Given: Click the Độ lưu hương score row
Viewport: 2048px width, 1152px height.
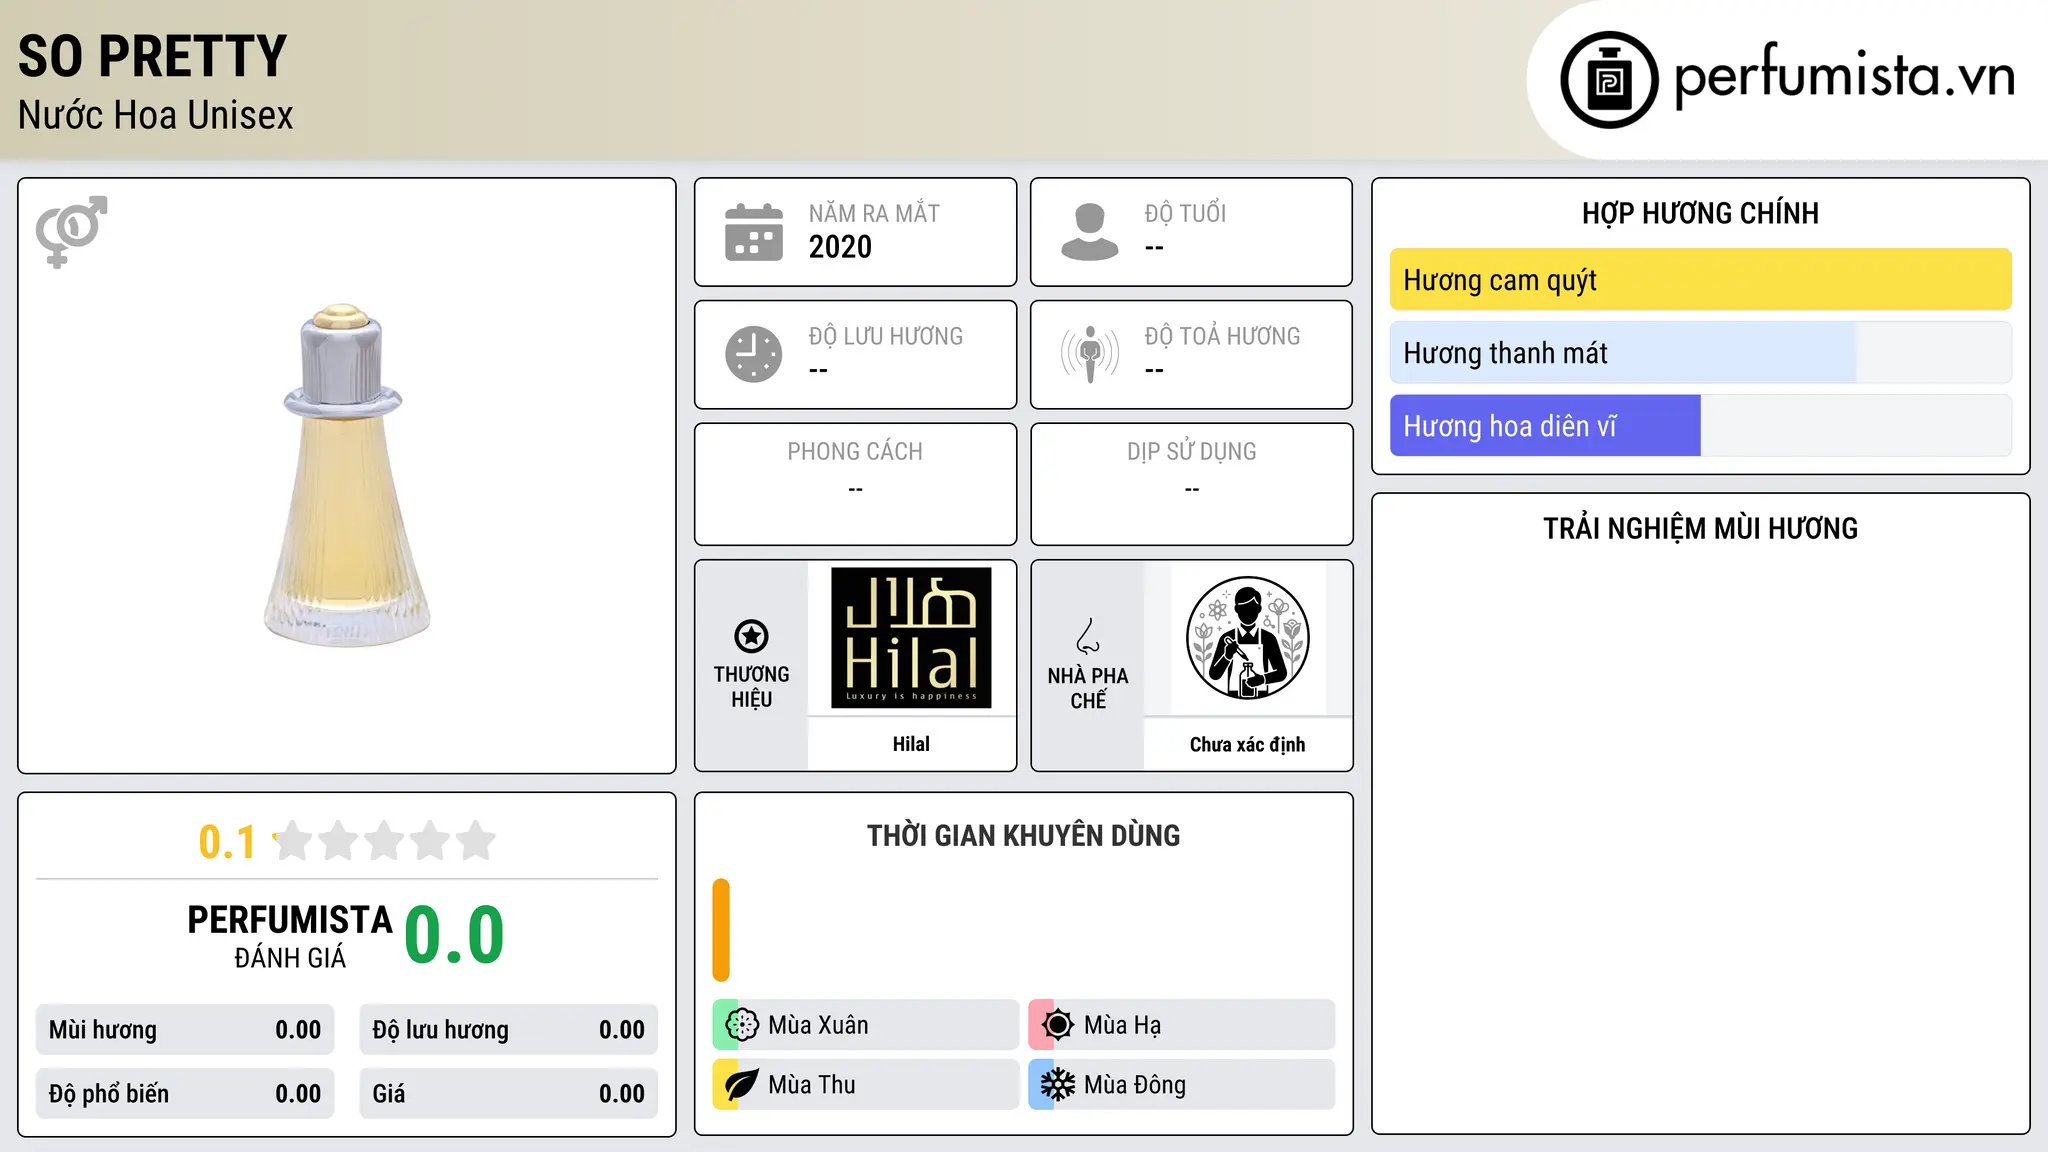Looking at the screenshot, I should tap(508, 1030).
